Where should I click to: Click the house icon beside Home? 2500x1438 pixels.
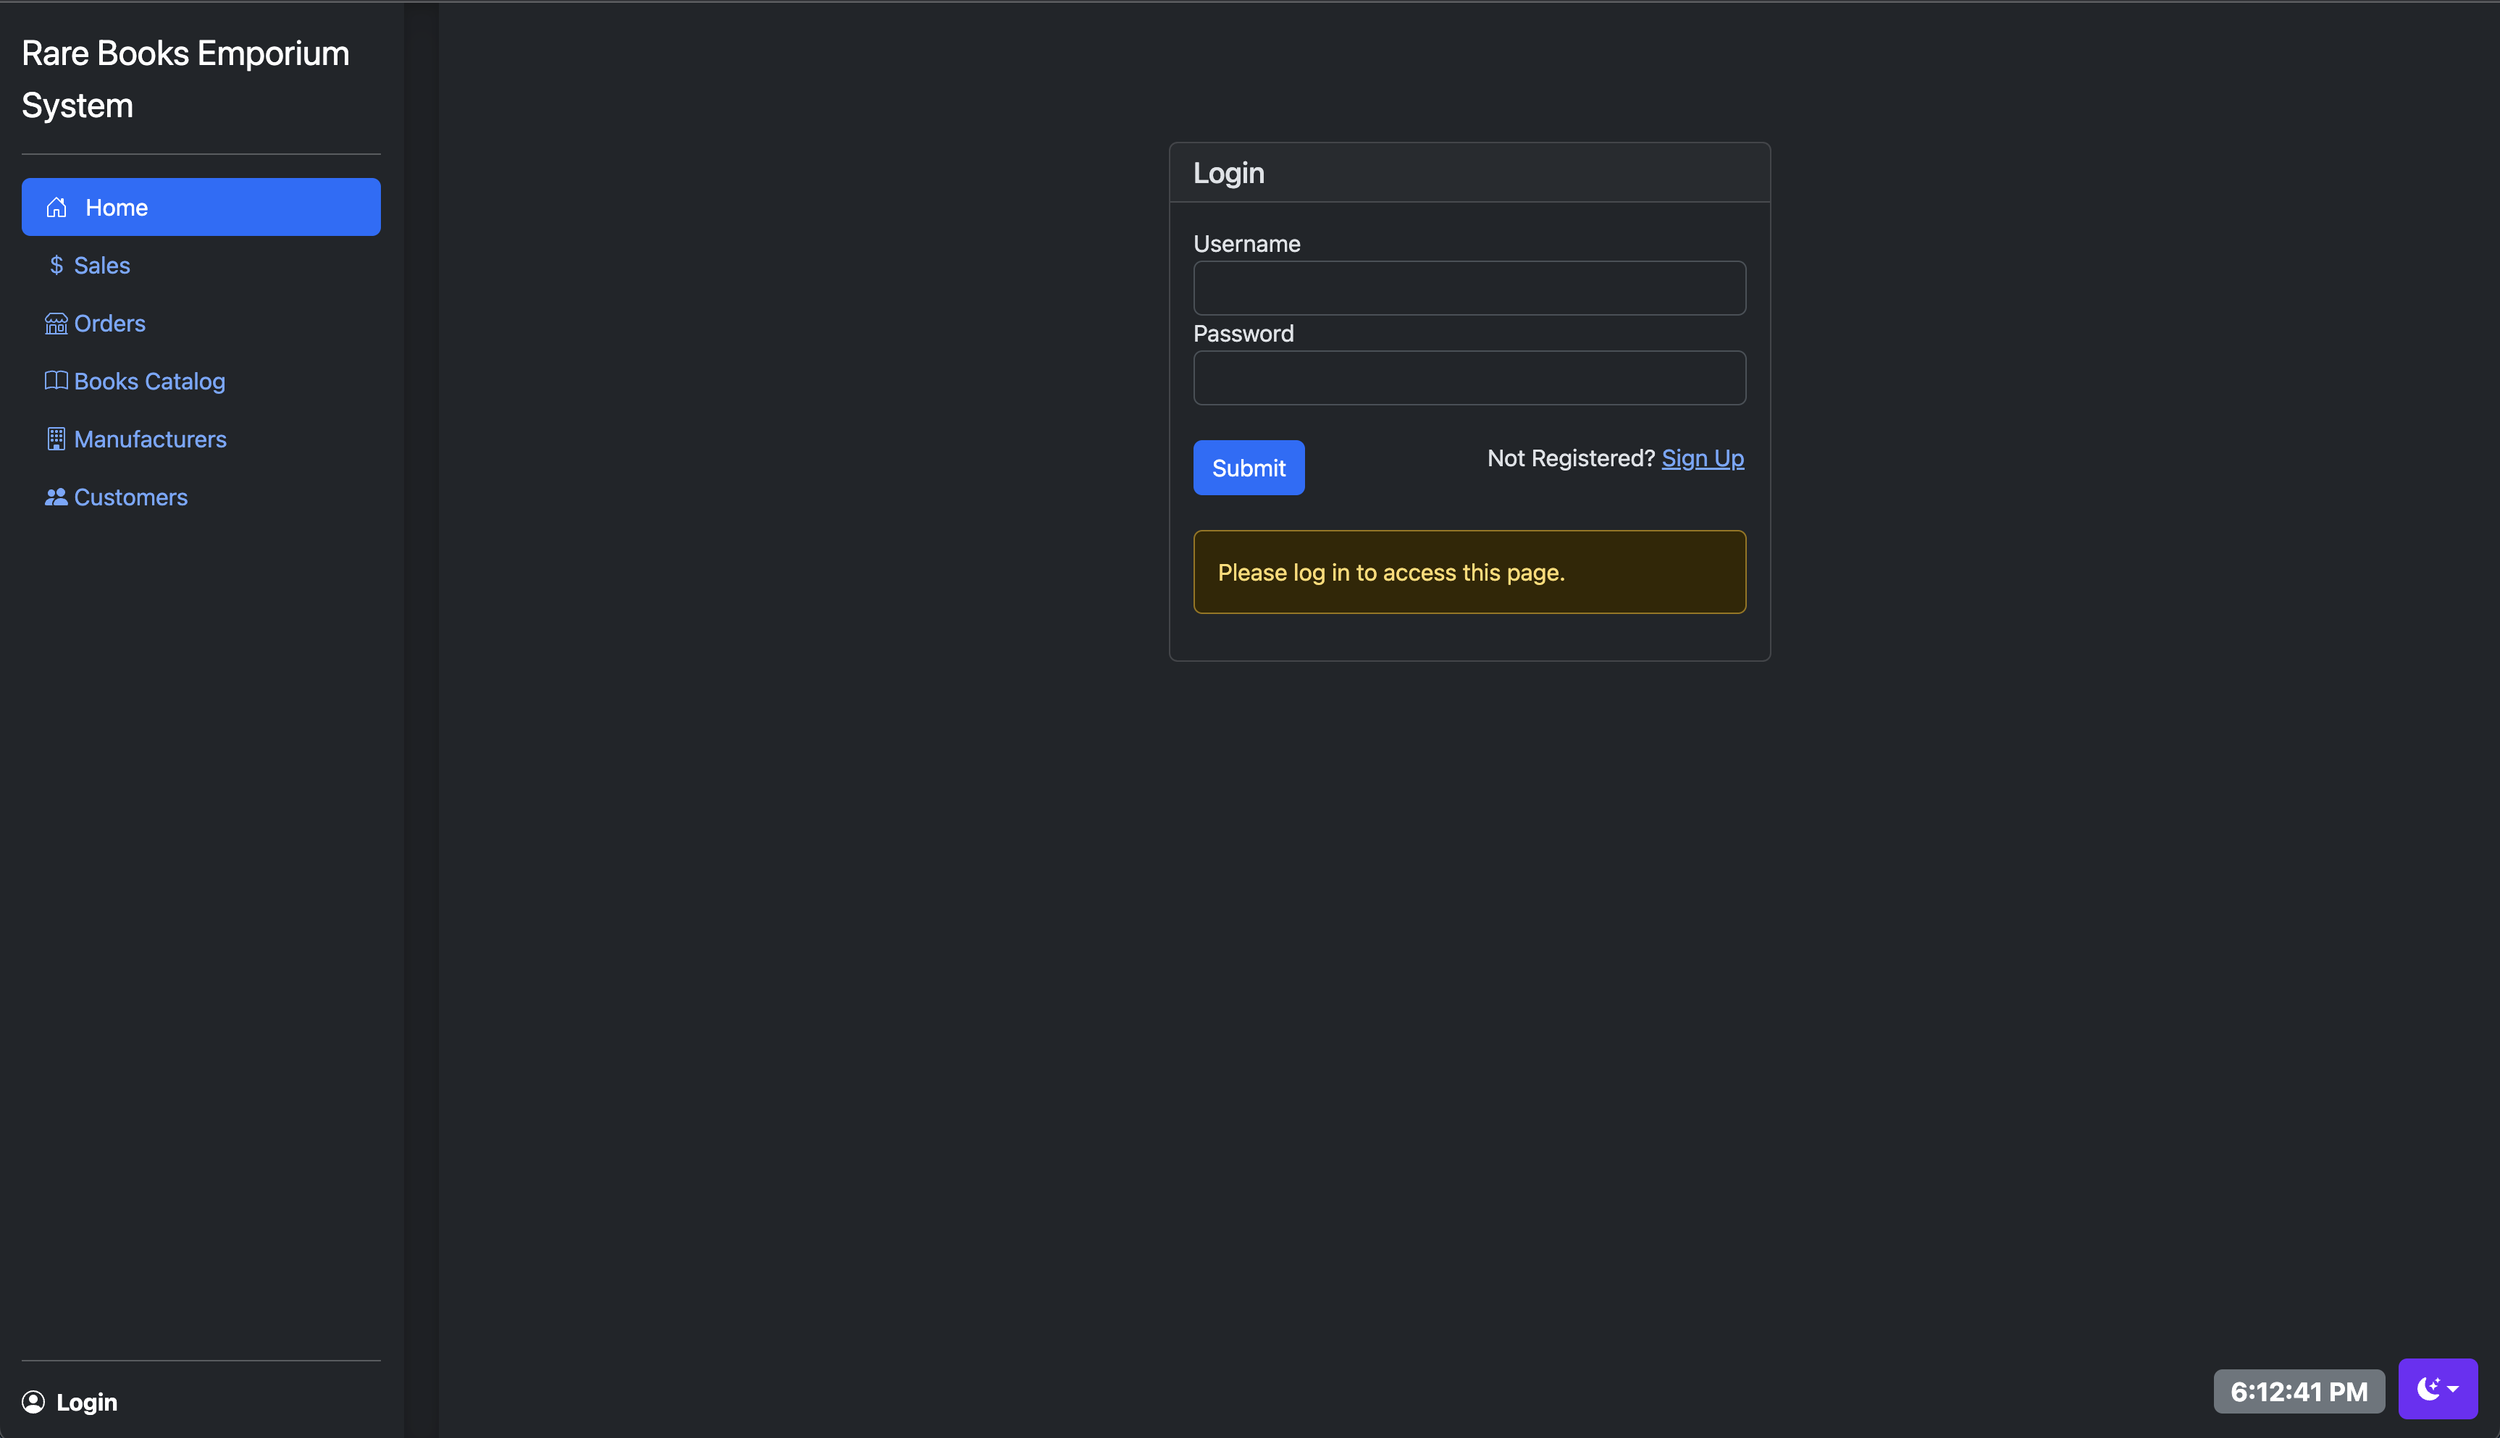coord(56,207)
